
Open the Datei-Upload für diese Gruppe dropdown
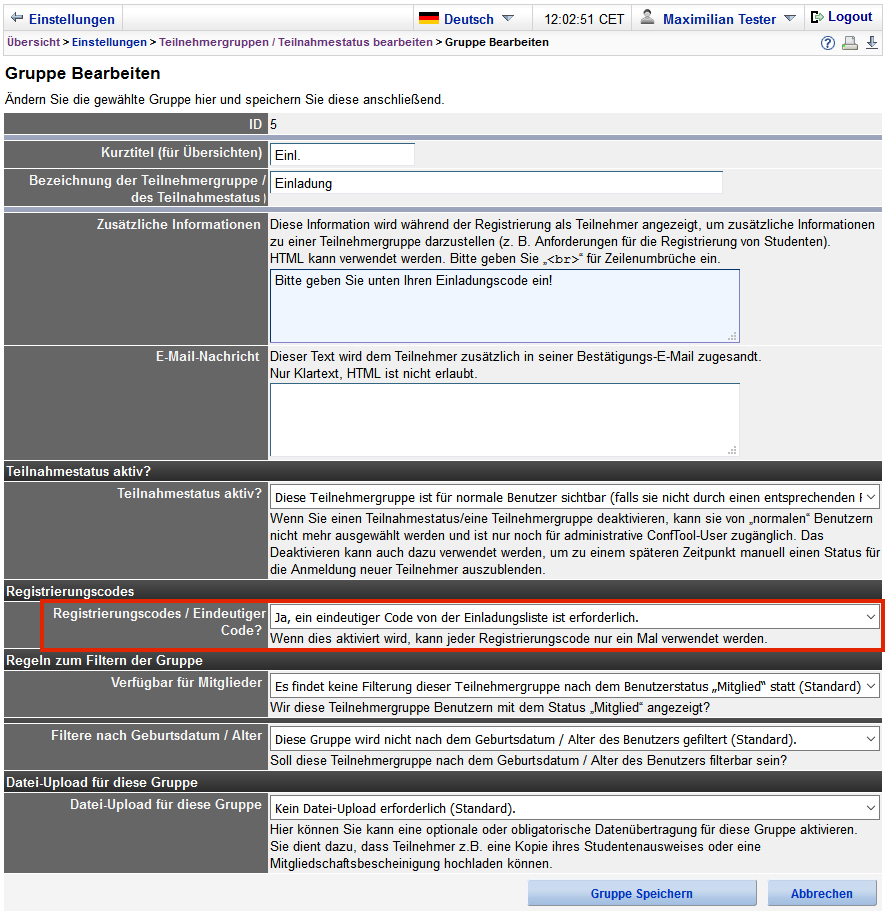tap(574, 808)
